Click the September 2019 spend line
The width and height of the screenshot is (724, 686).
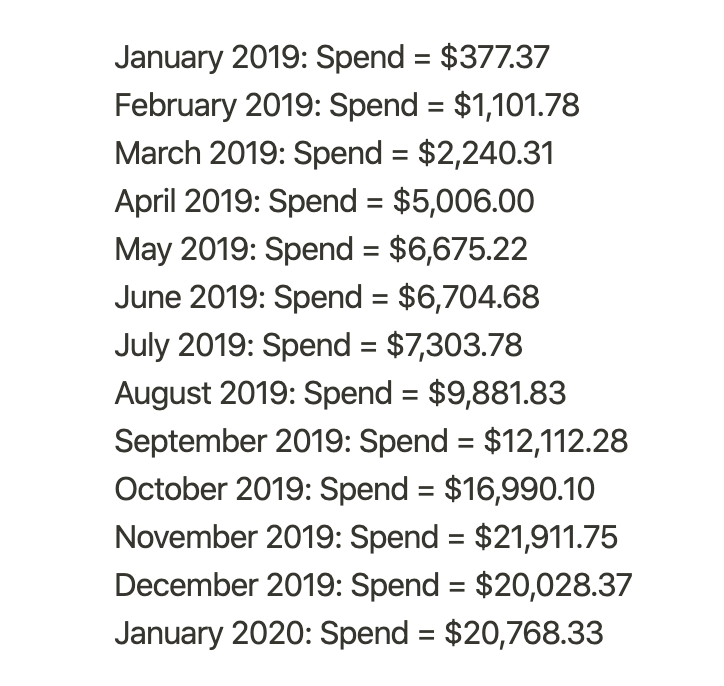point(371,442)
